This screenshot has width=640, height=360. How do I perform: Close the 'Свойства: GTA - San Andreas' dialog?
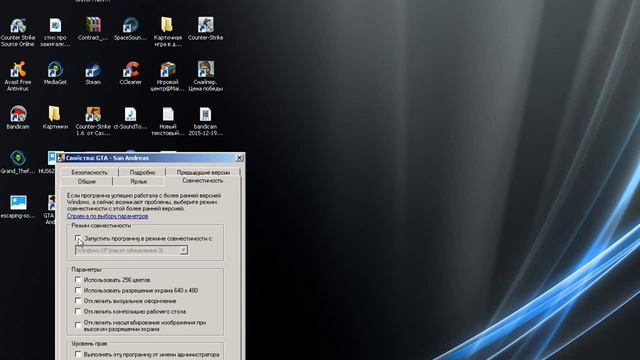(240, 158)
